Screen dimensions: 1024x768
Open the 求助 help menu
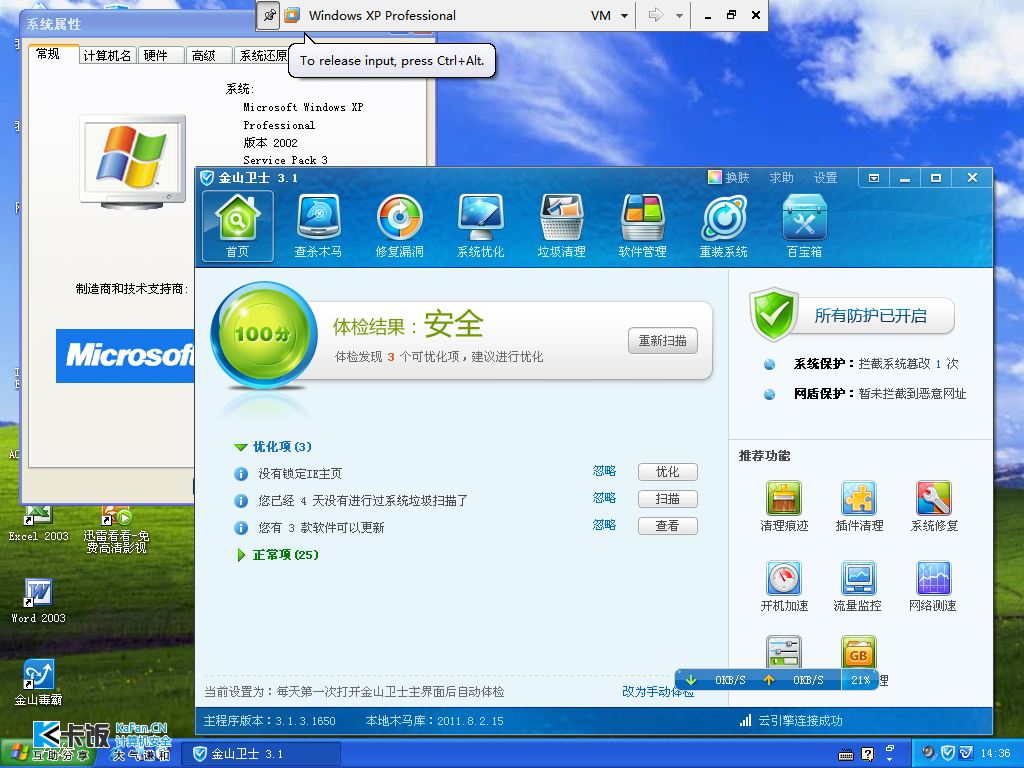(781, 178)
